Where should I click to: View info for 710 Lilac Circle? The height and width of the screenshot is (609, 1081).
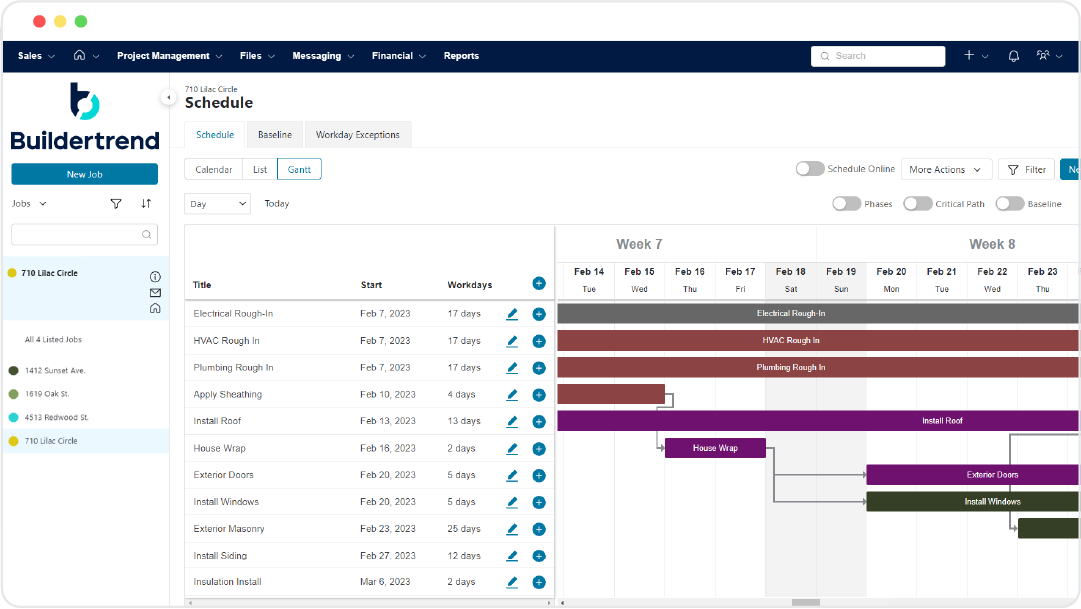tap(155, 276)
